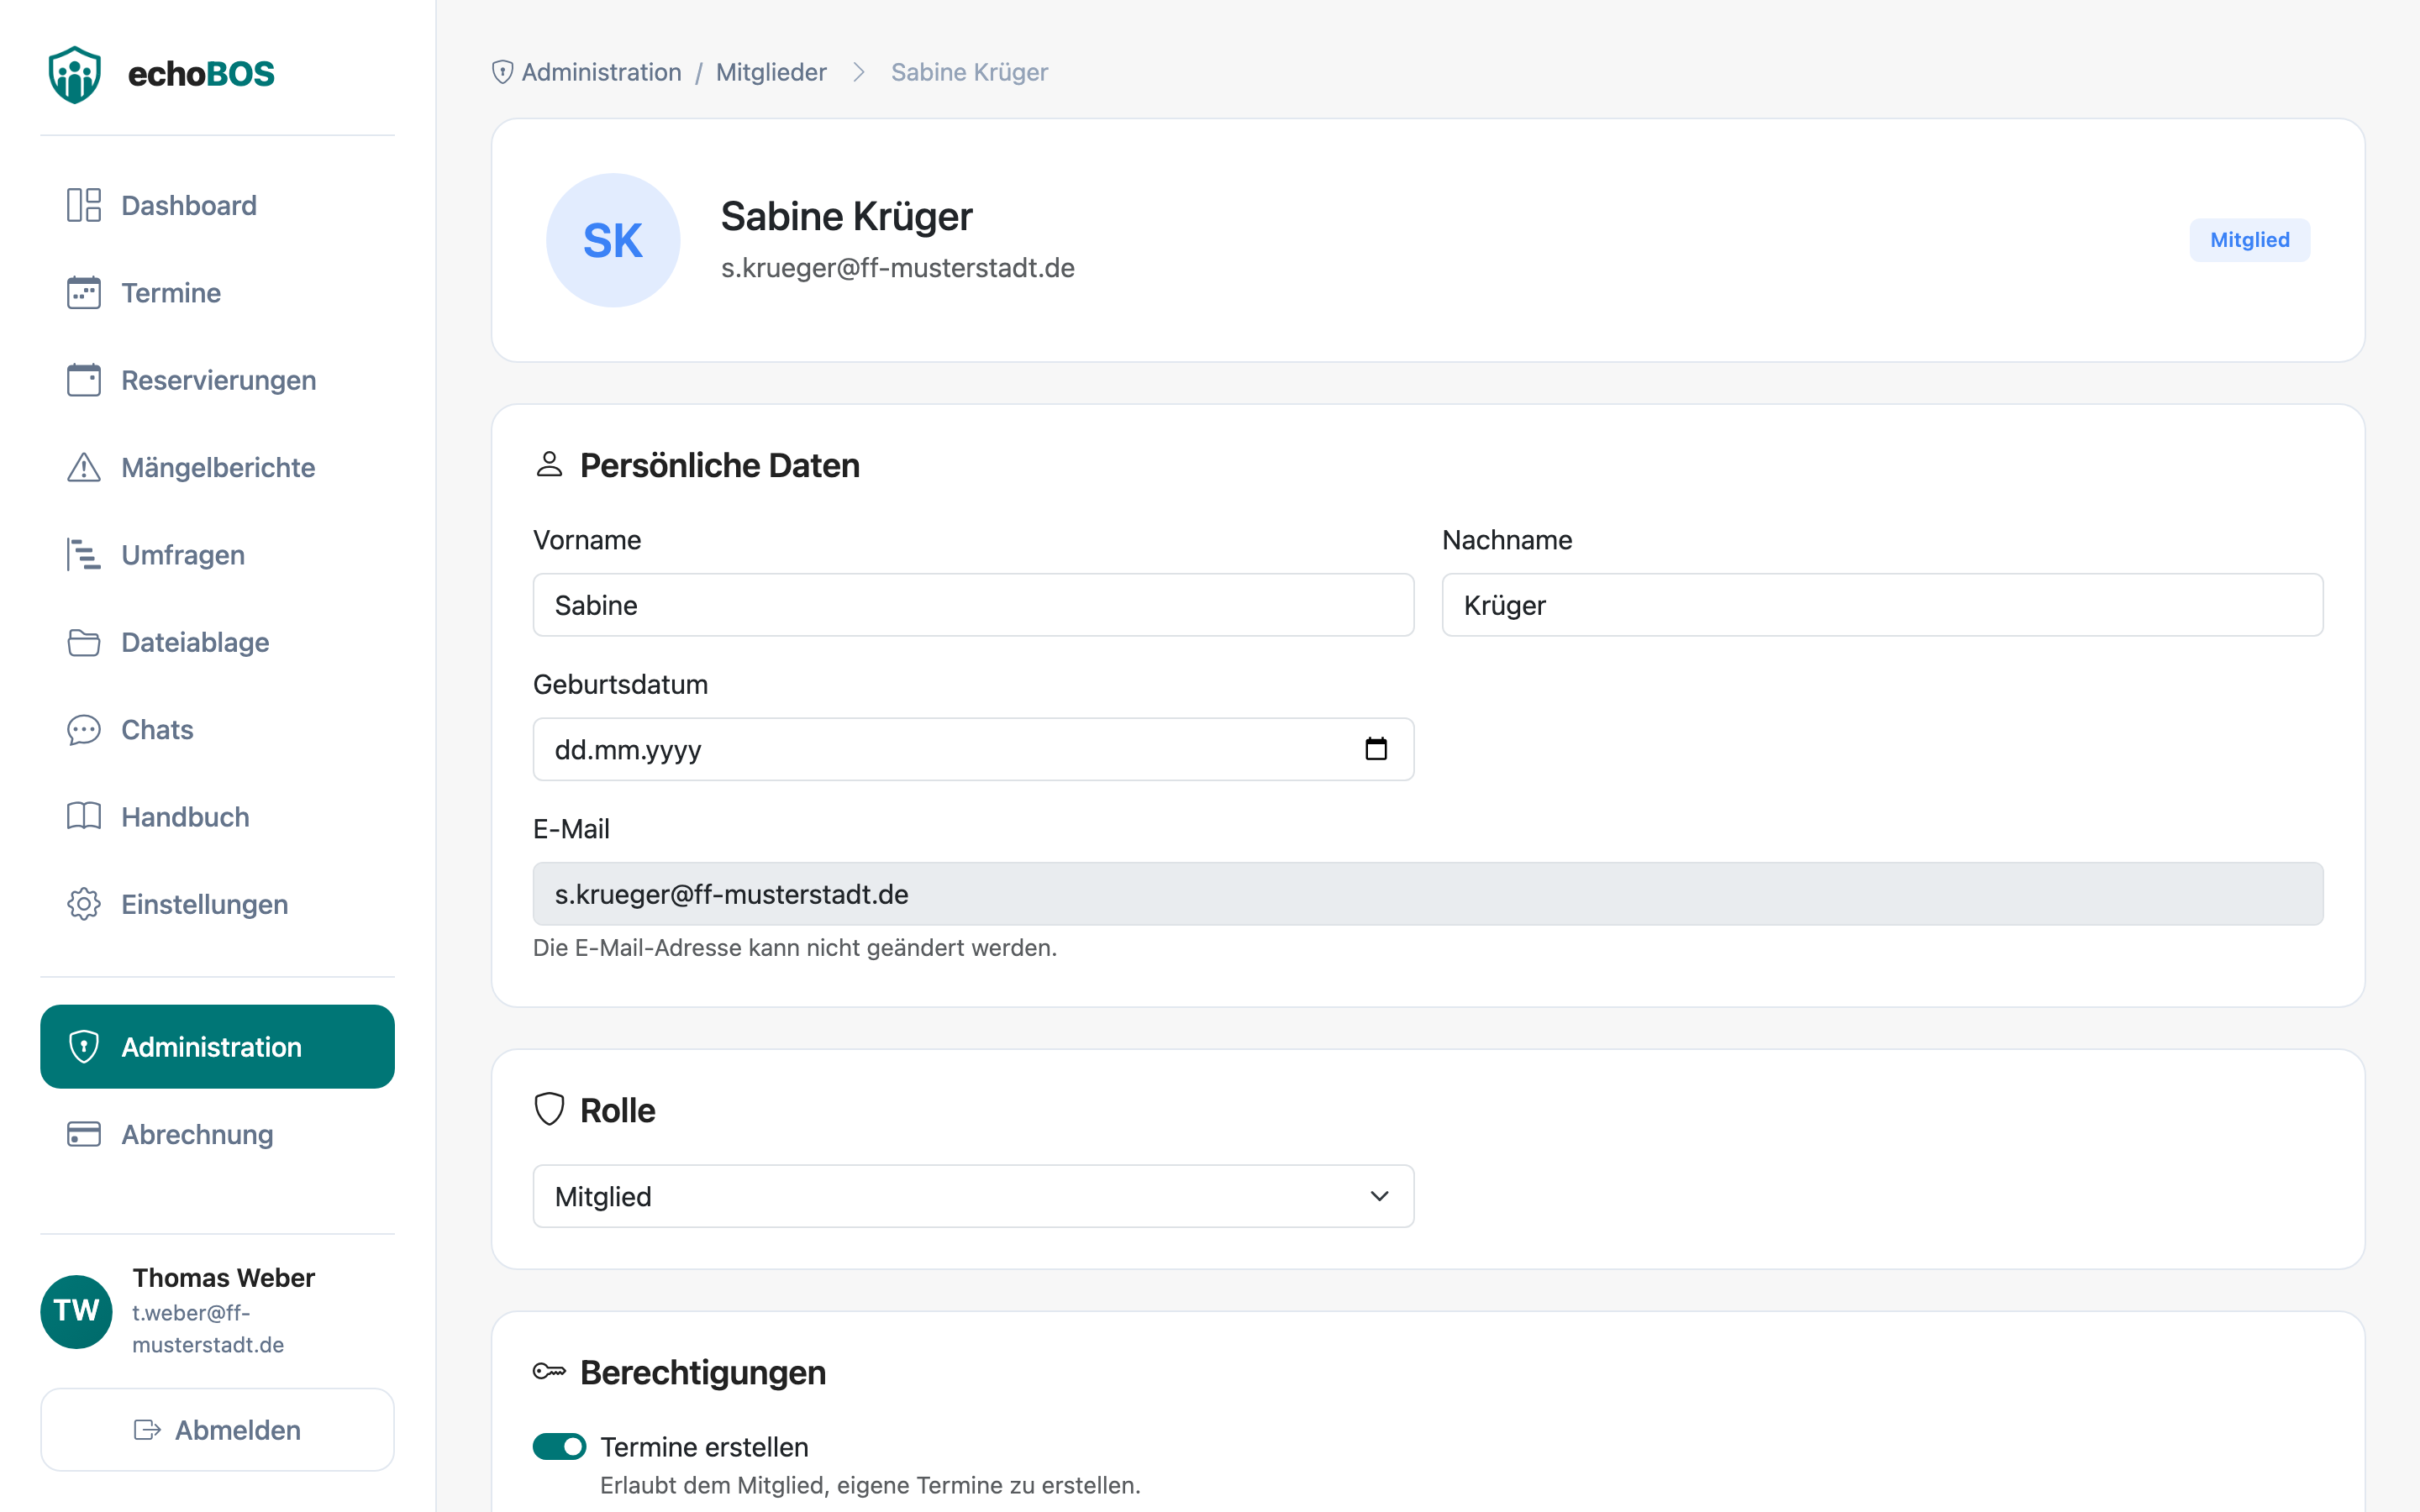Click the Abmelden button
This screenshot has width=2420, height=1512.
[x=217, y=1430]
